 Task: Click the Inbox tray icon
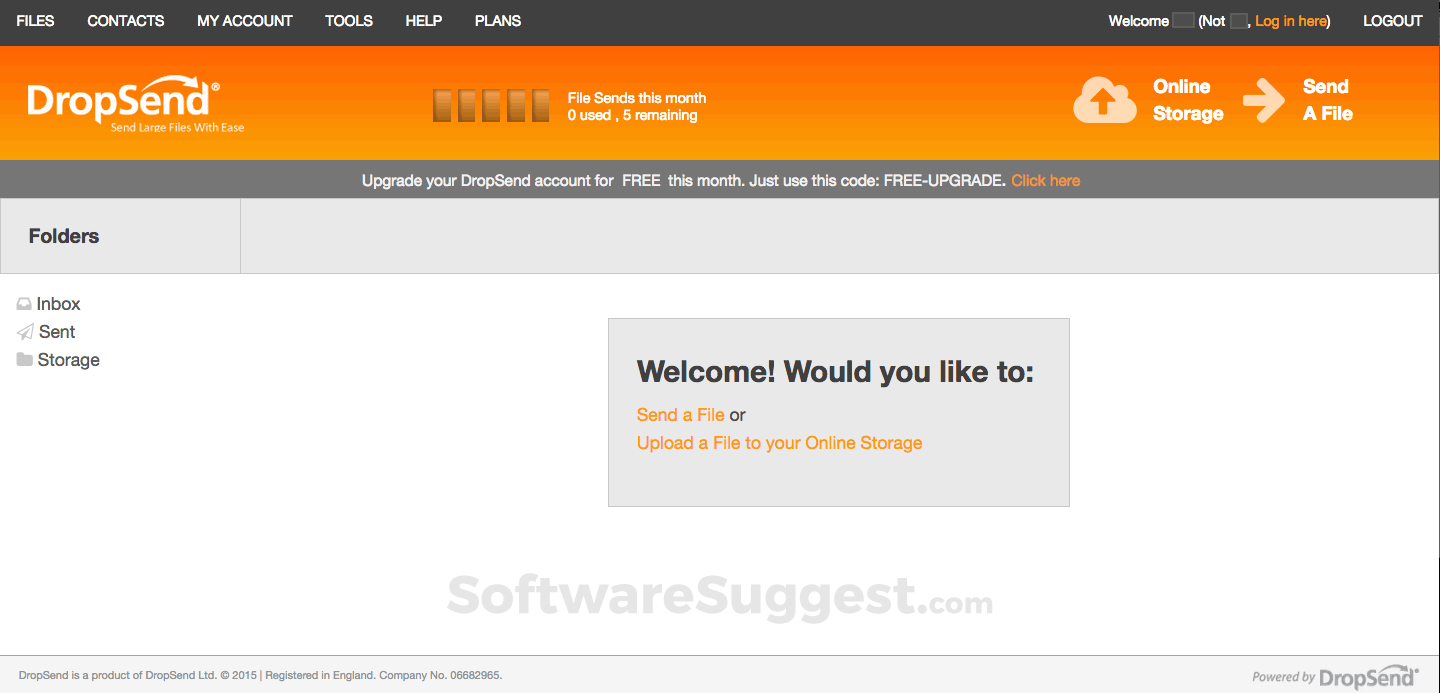pos(24,304)
